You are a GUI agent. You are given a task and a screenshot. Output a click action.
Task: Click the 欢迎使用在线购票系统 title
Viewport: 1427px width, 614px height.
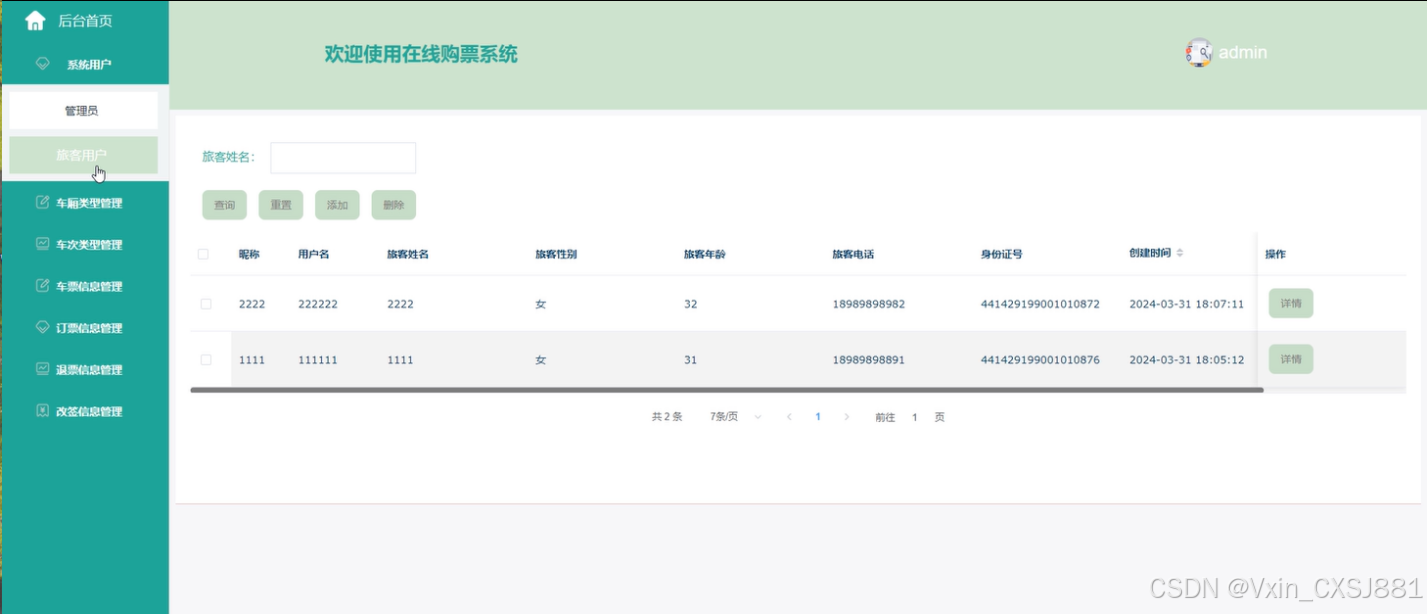[421, 54]
